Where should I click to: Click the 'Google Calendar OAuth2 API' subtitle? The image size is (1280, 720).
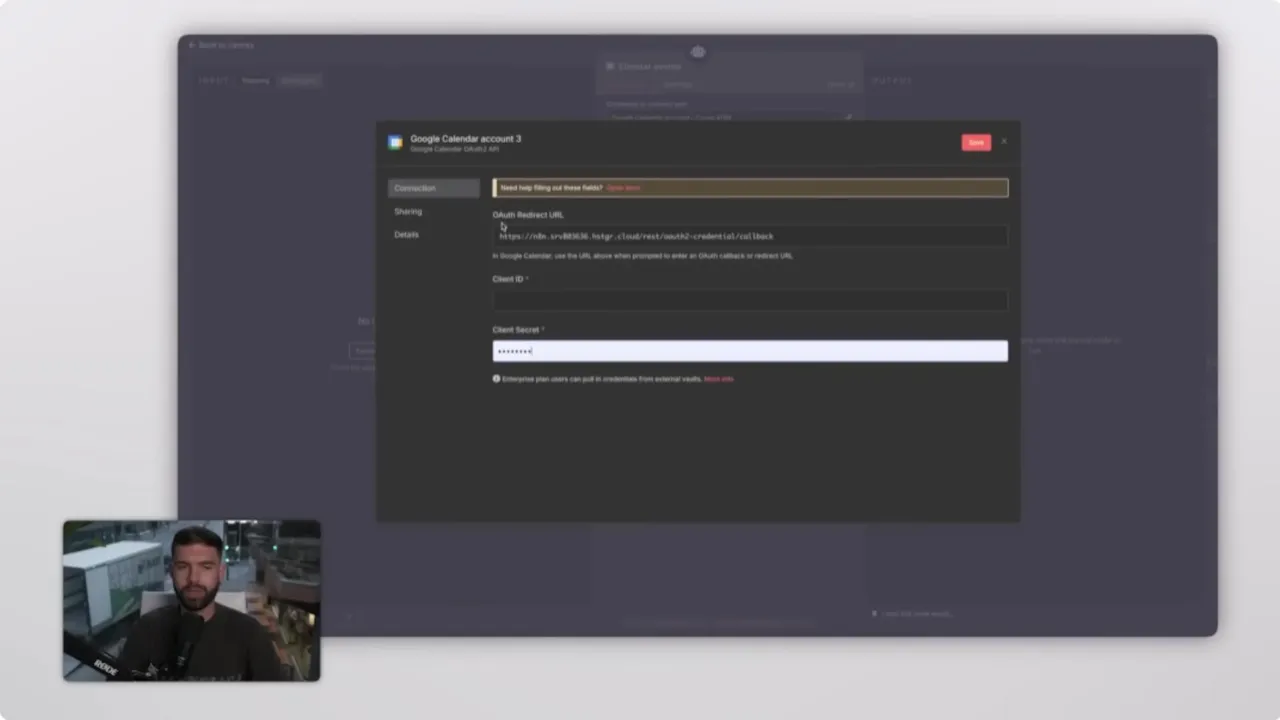[454, 149]
